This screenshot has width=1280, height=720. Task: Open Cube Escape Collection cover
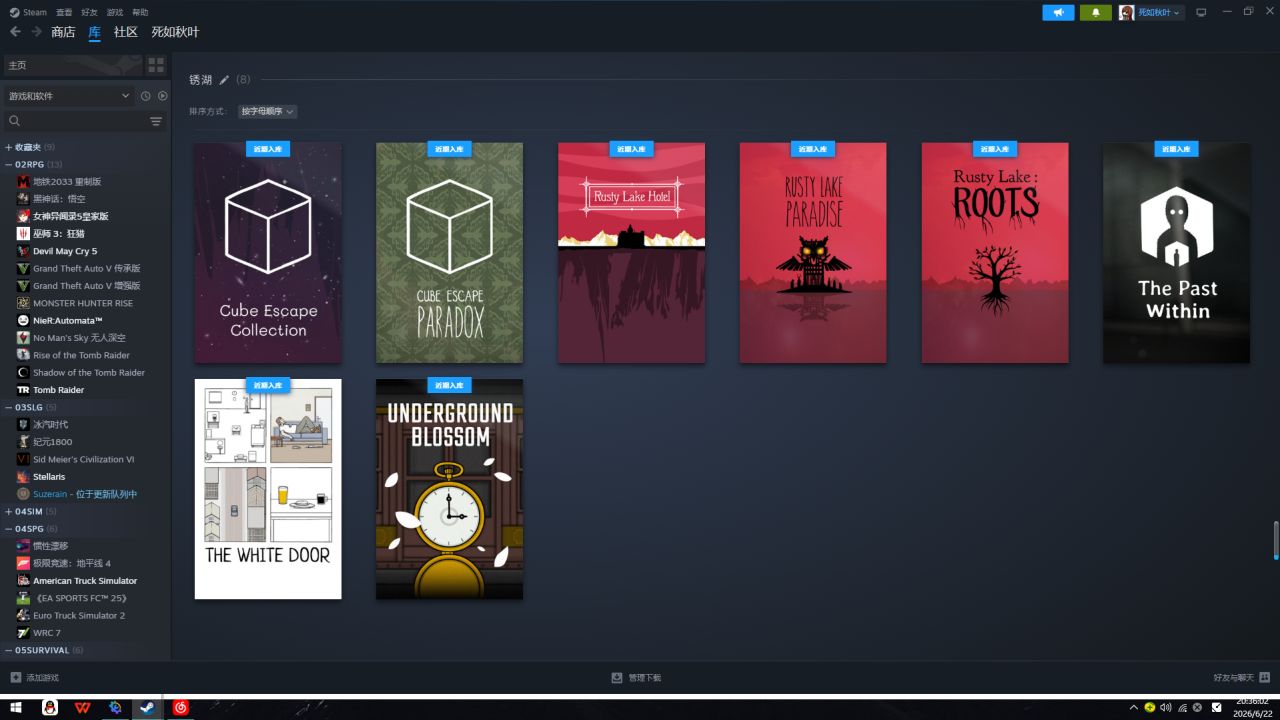(x=268, y=253)
